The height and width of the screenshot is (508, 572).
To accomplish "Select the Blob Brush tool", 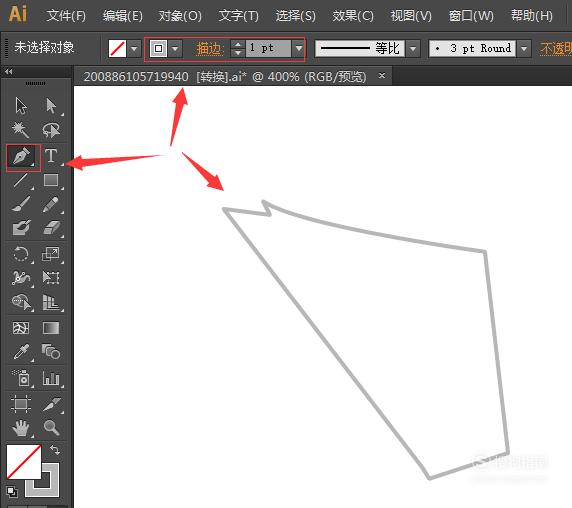I will pos(21,228).
